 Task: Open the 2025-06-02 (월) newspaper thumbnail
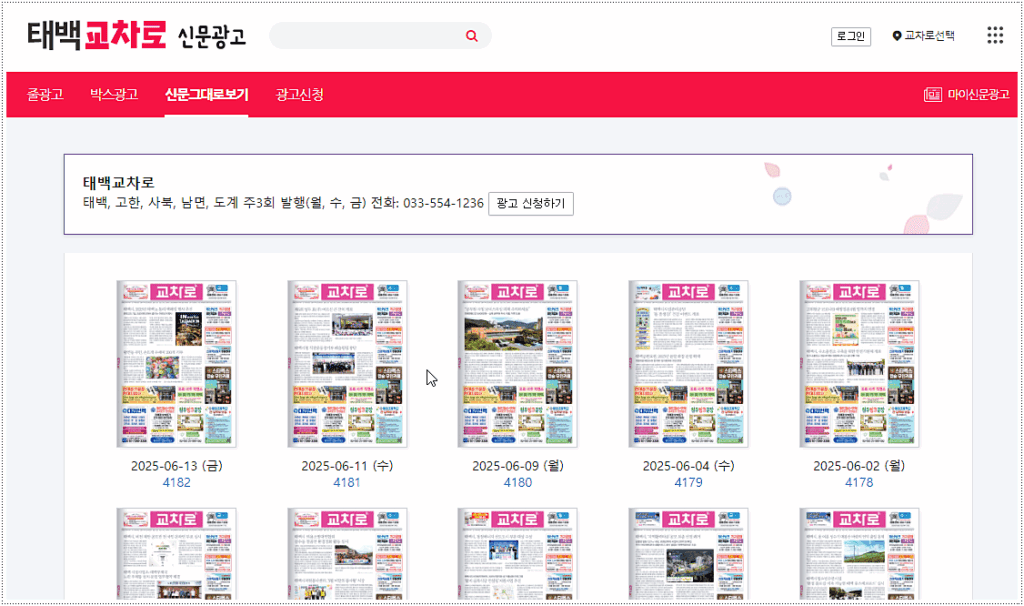pyautogui.click(x=859, y=364)
